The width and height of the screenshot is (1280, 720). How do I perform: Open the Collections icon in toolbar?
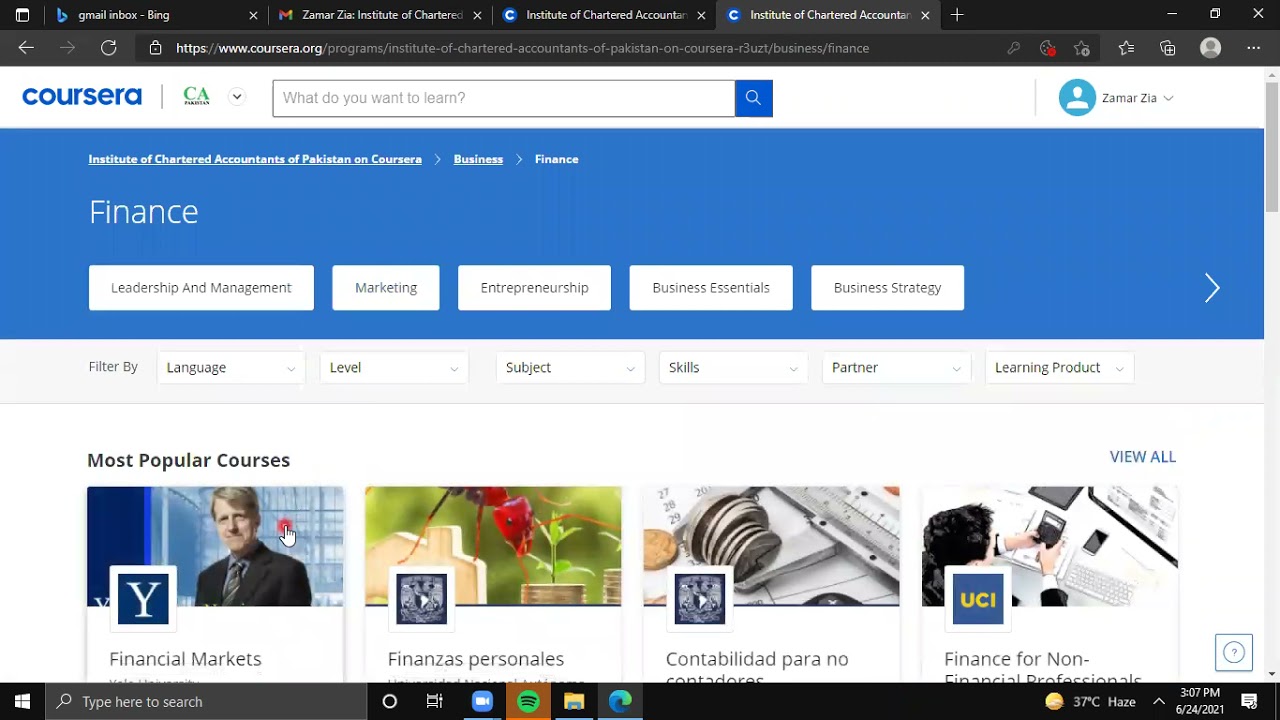click(x=1168, y=48)
